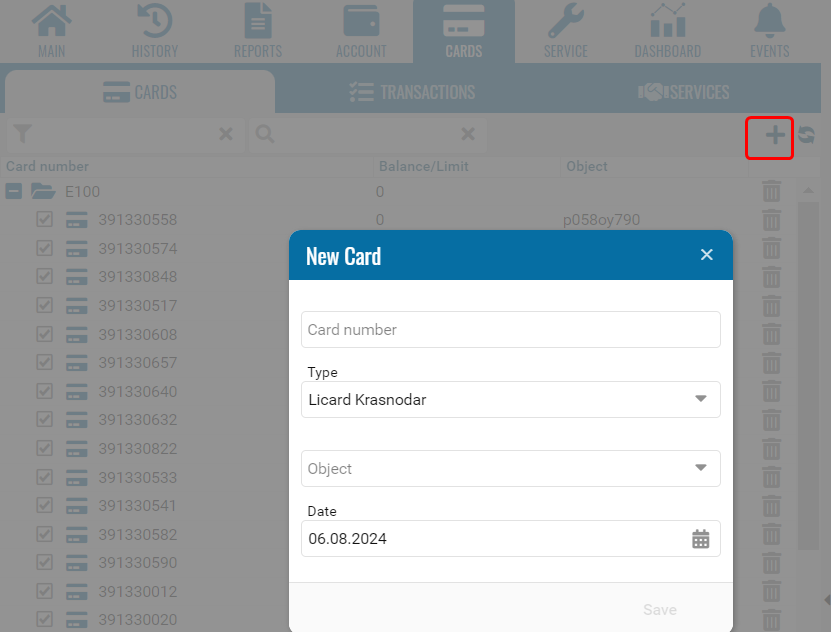Click the Save button

(659, 610)
